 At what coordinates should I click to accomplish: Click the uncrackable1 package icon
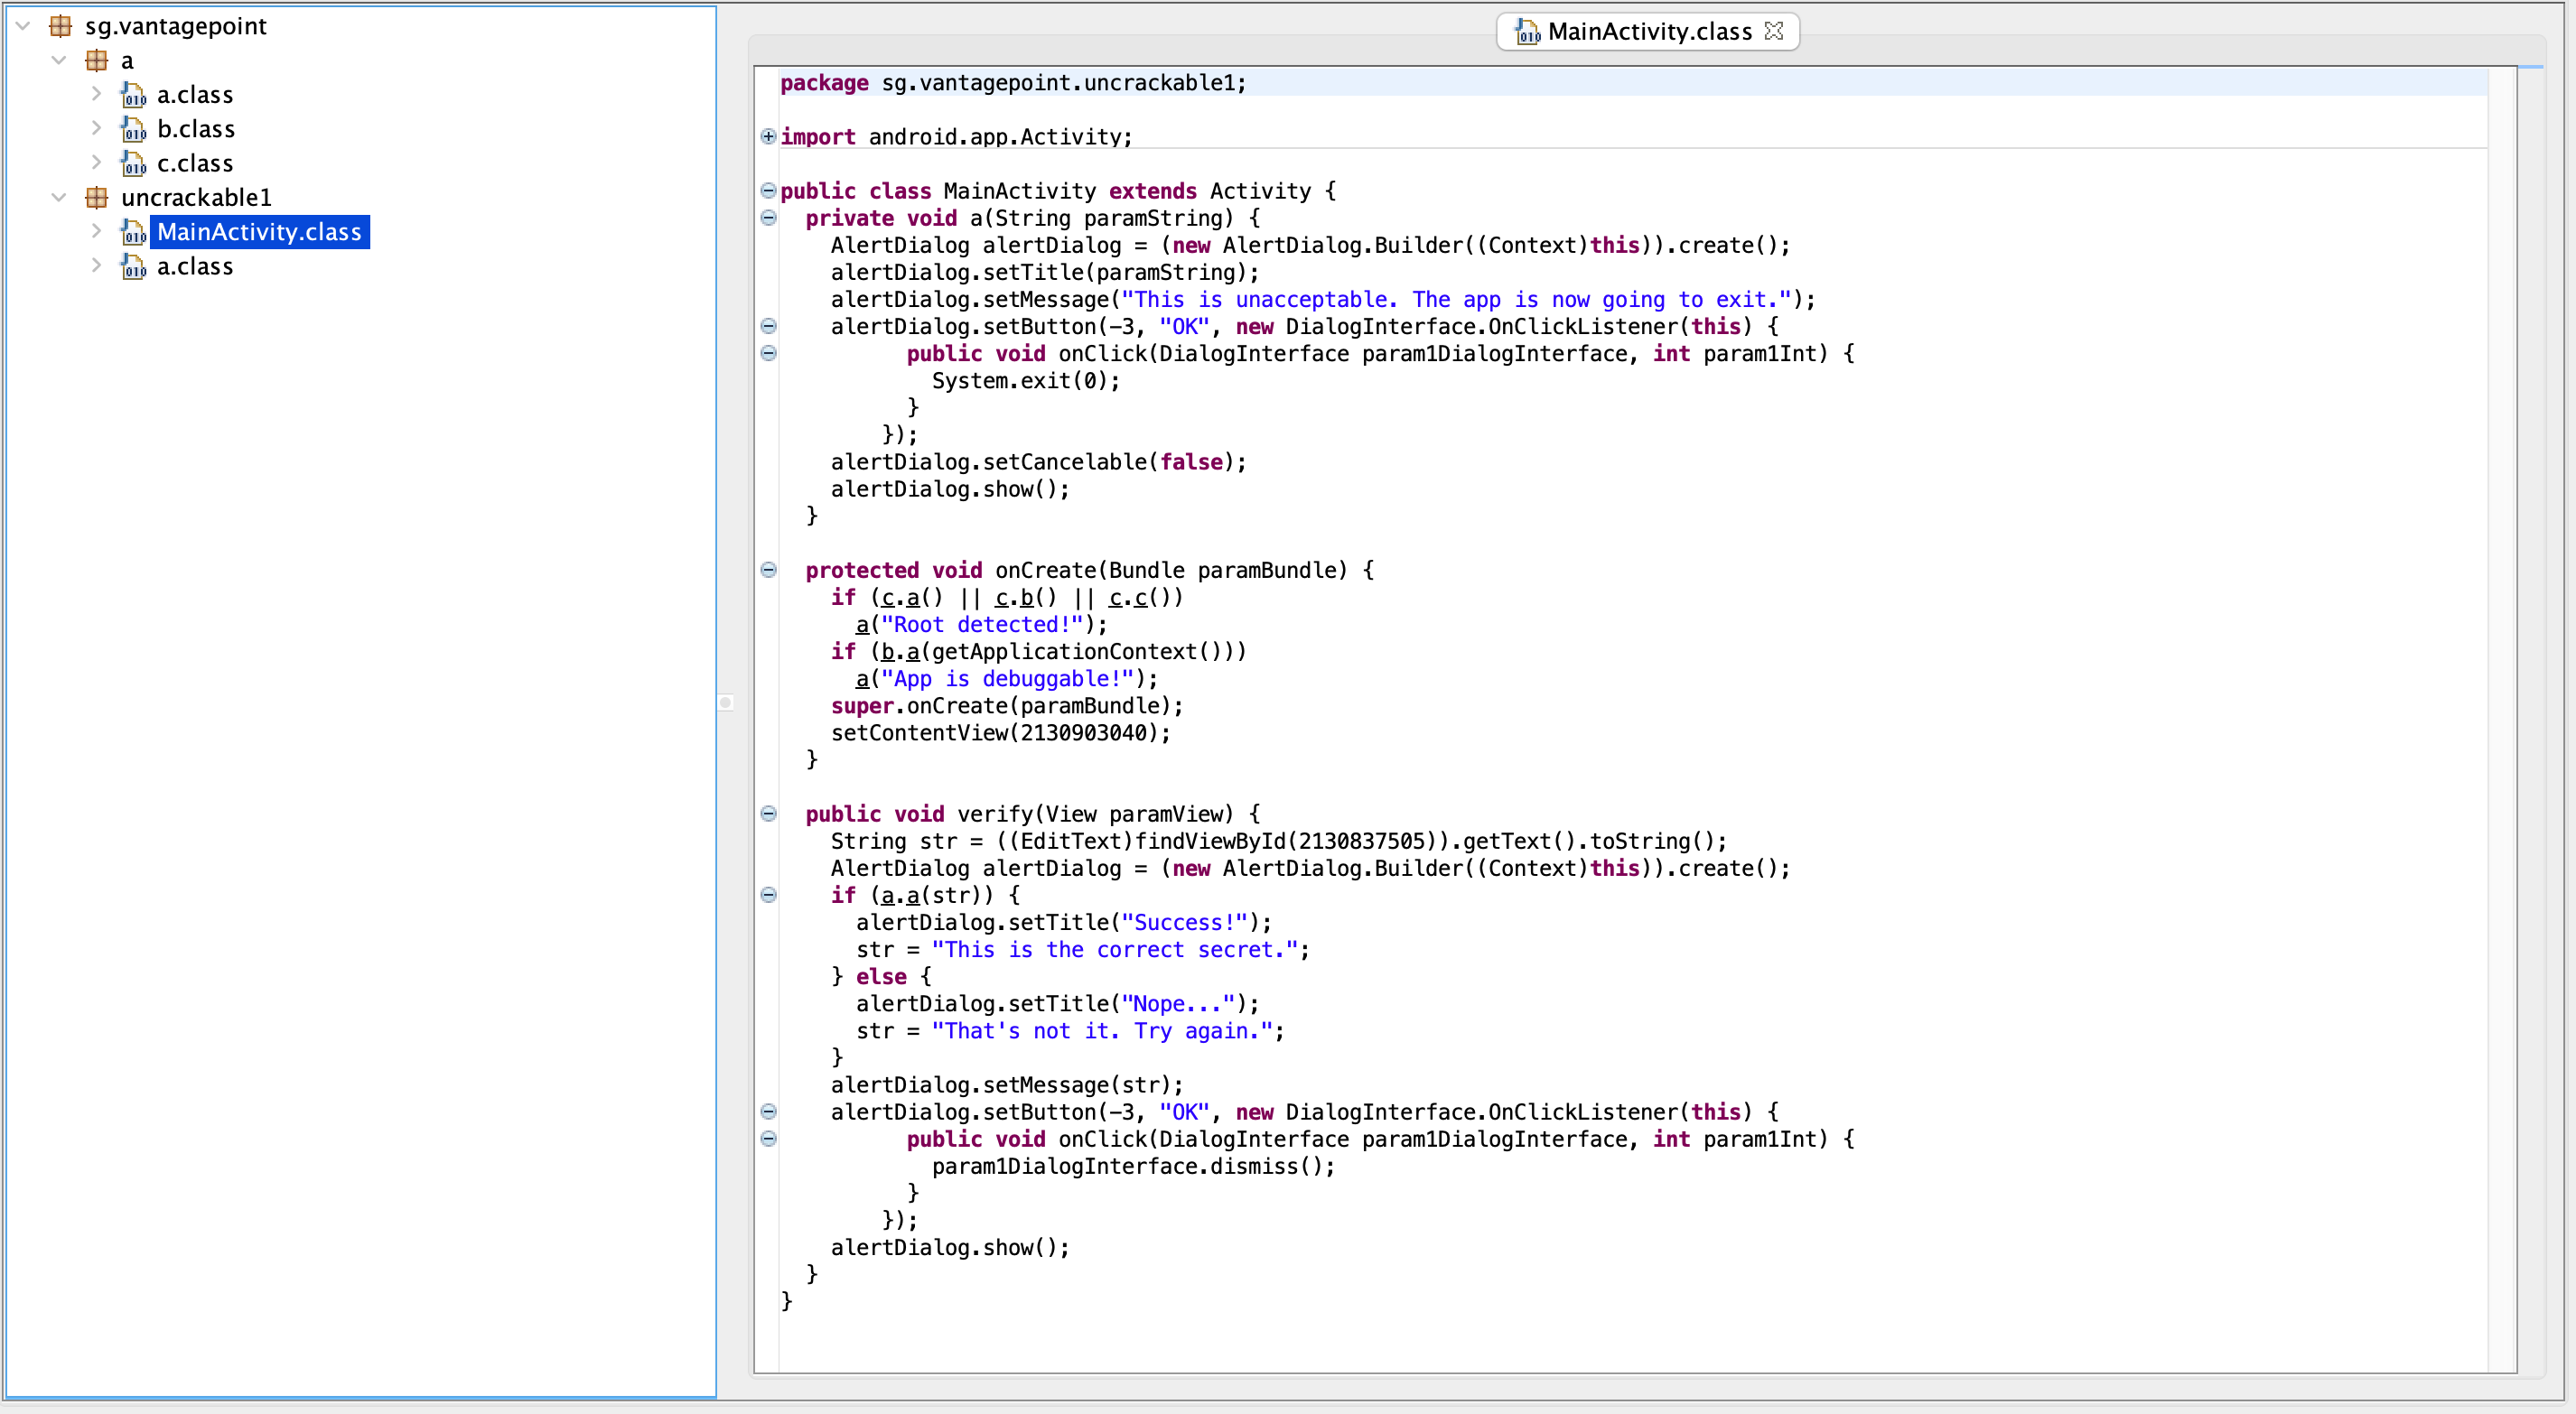96,197
